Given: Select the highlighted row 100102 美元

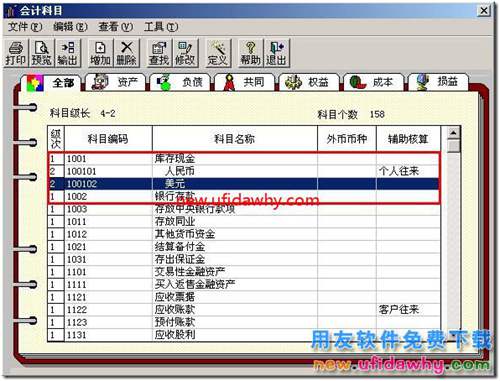Looking at the screenshot, I should point(244,184).
